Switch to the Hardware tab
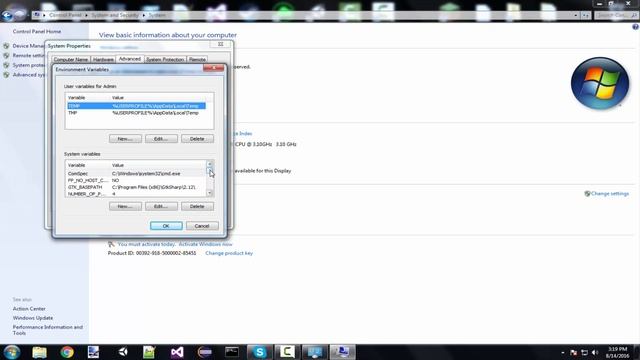Image resolution: width=640 pixels, height=360 pixels. (103, 60)
